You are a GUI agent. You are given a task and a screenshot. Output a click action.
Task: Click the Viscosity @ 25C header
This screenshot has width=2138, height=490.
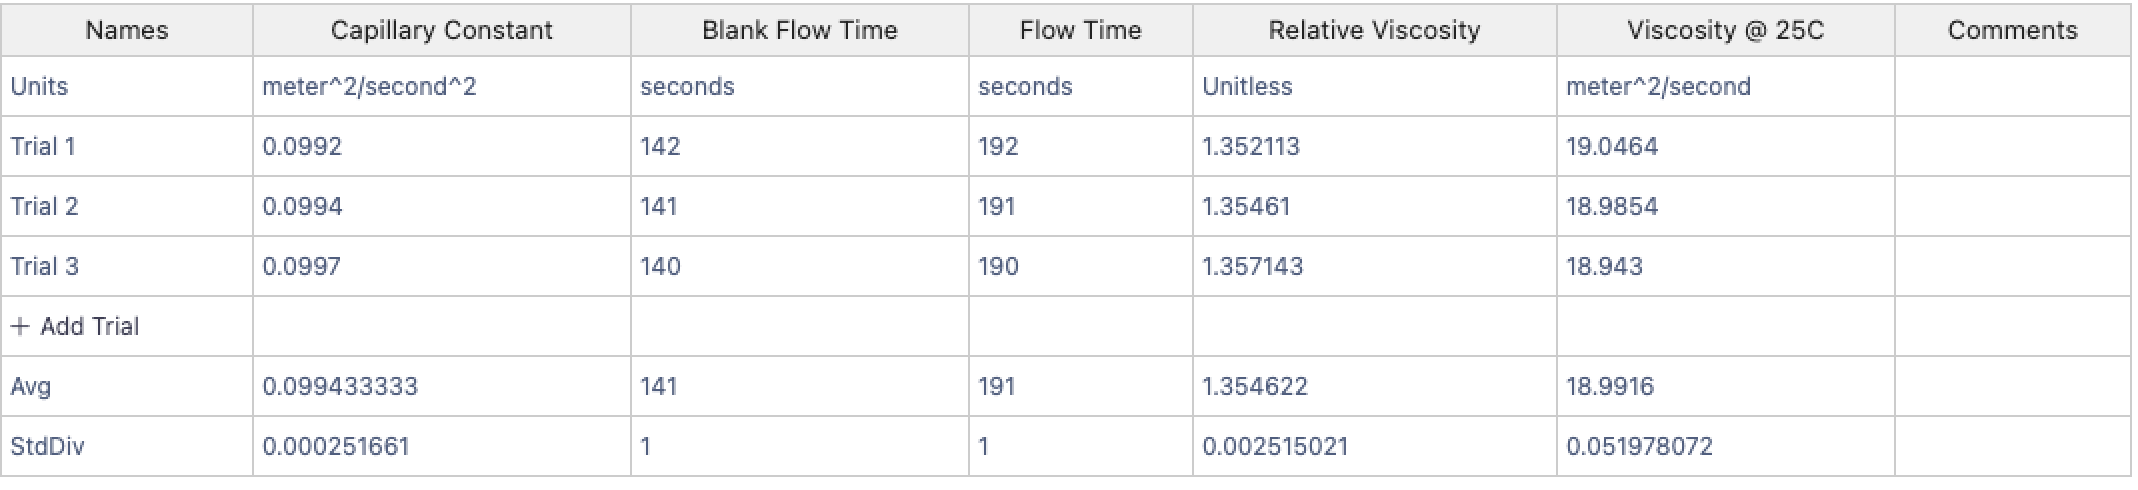pyautogui.click(x=1725, y=30)
